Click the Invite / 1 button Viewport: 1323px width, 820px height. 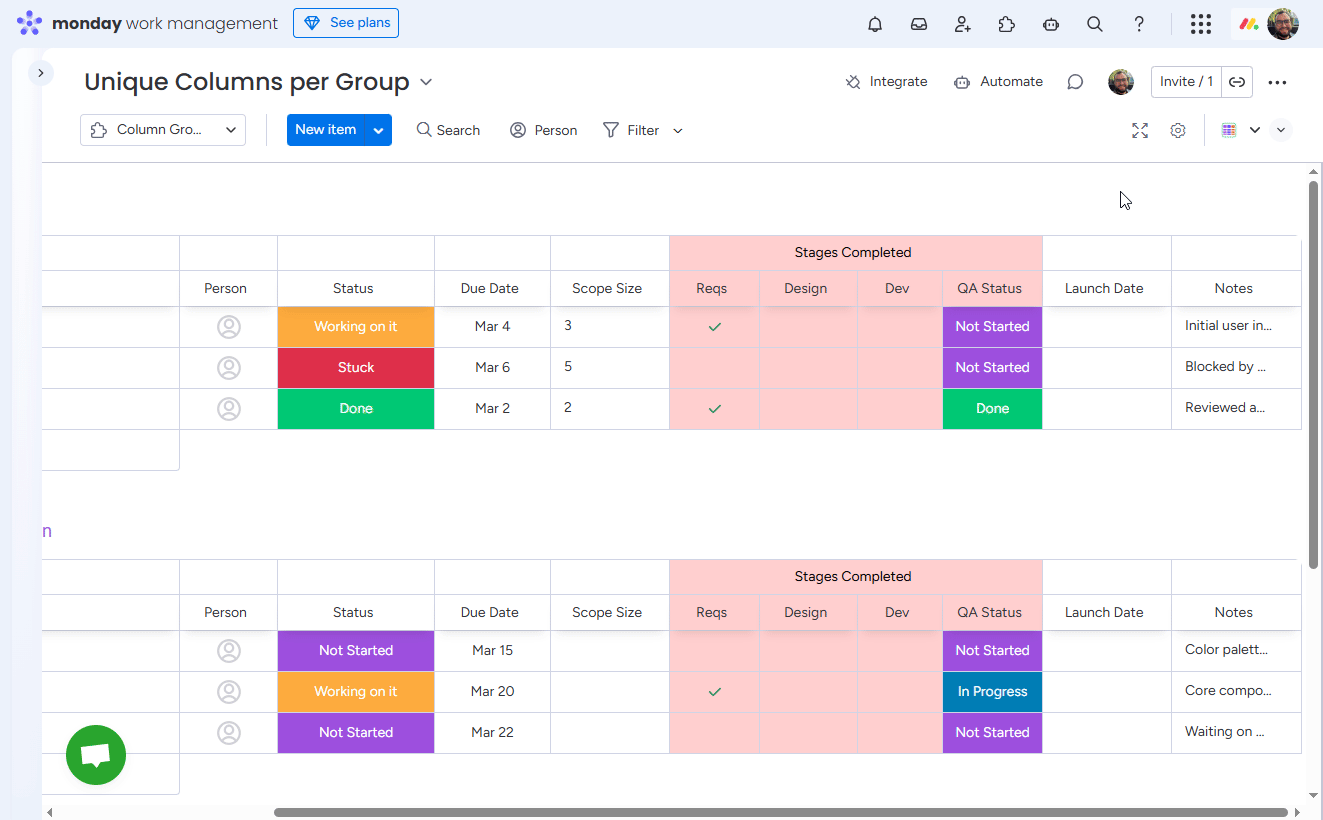click(1186, 81)
